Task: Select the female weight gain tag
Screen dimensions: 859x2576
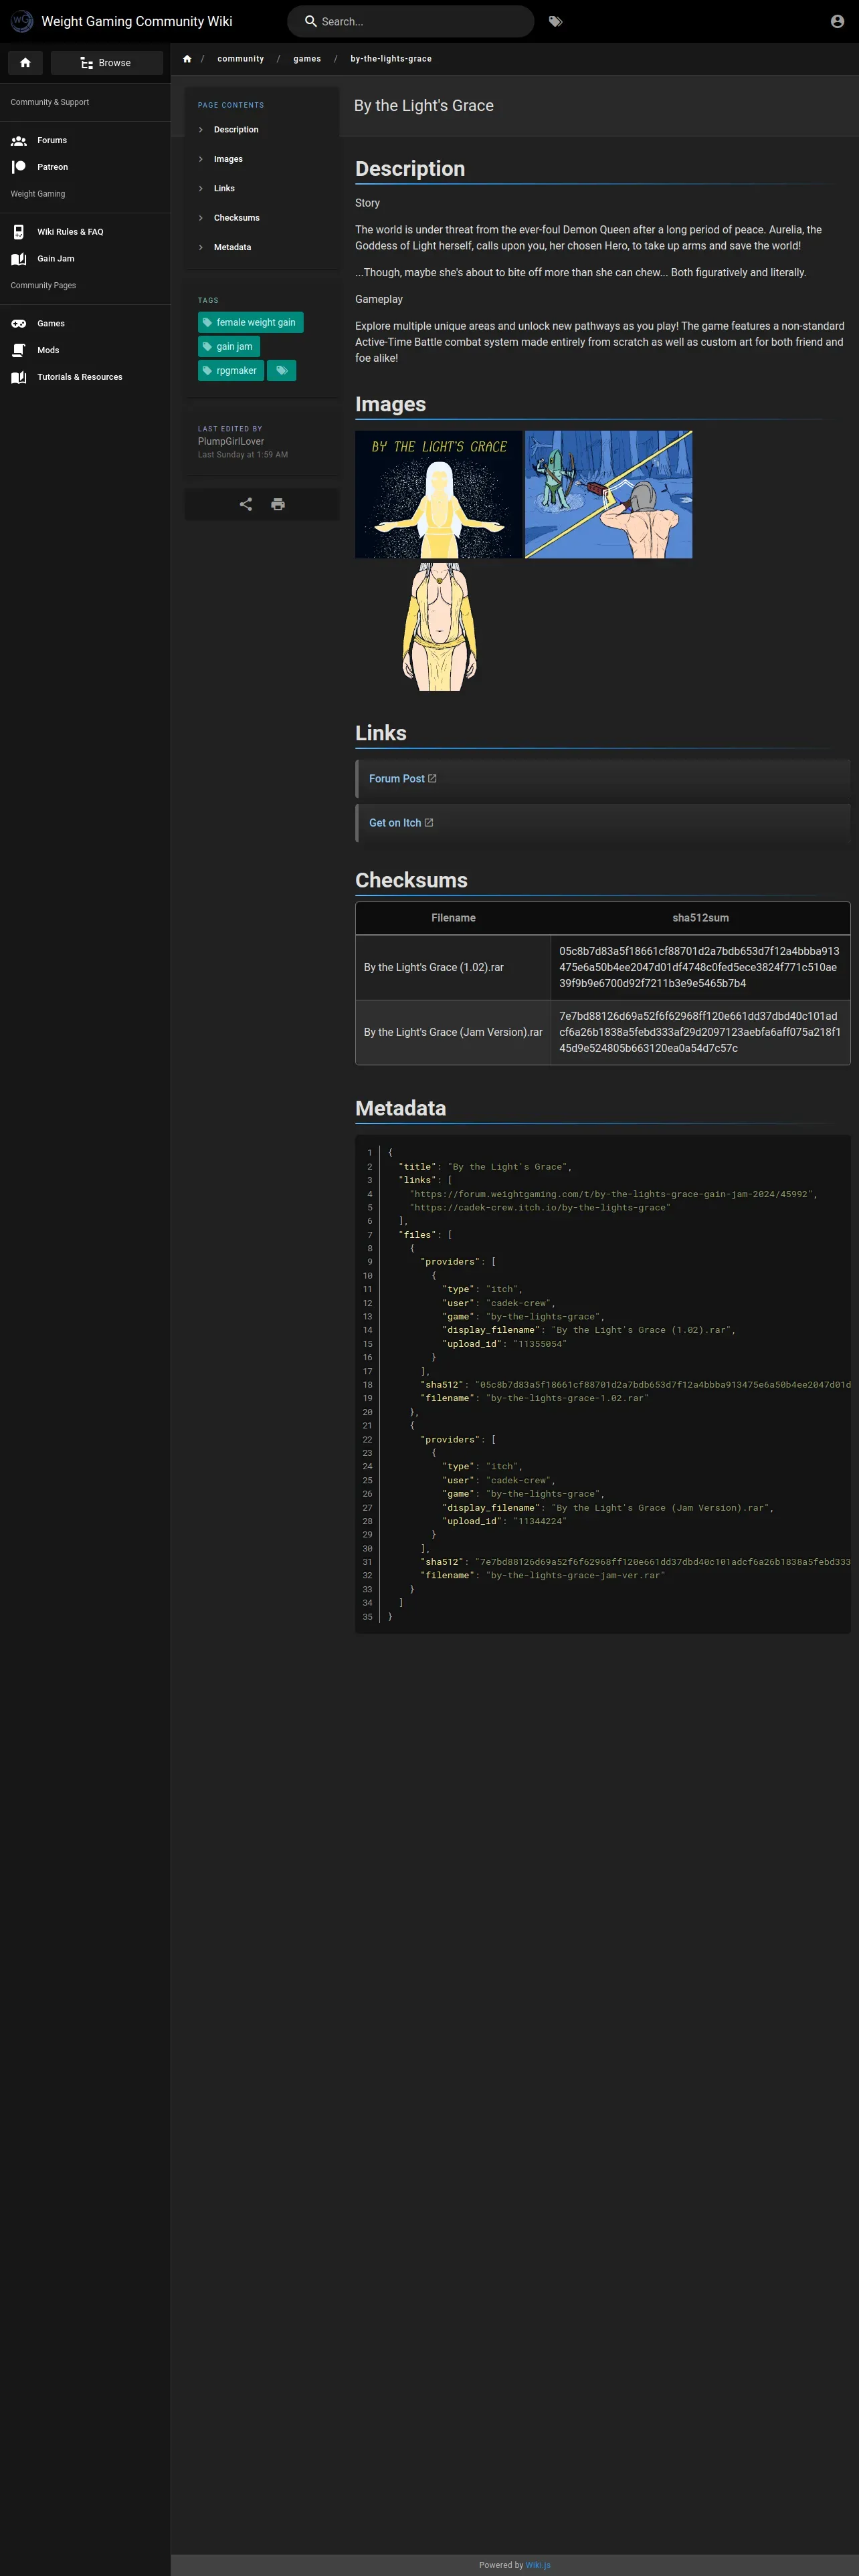Action: click(x=250, y=323)
